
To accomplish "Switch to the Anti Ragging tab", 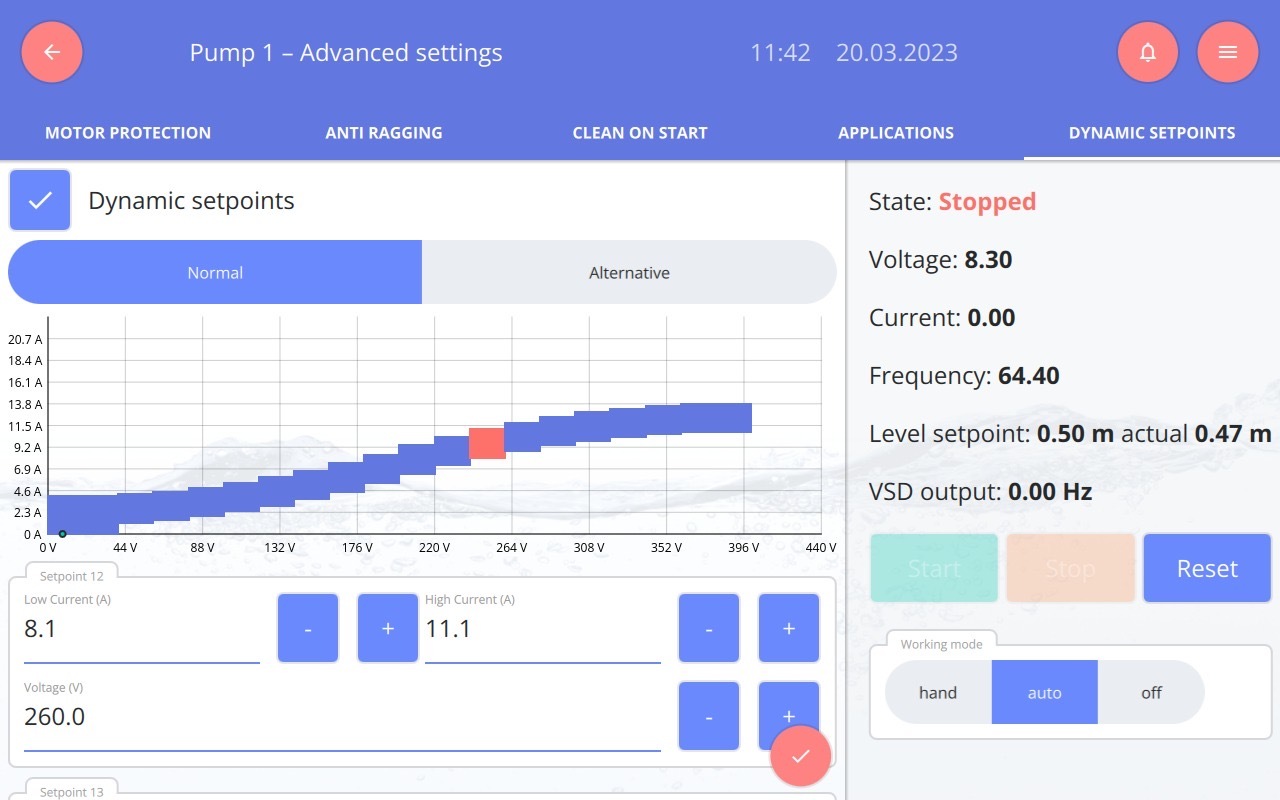I will click(x=384, y=133).
